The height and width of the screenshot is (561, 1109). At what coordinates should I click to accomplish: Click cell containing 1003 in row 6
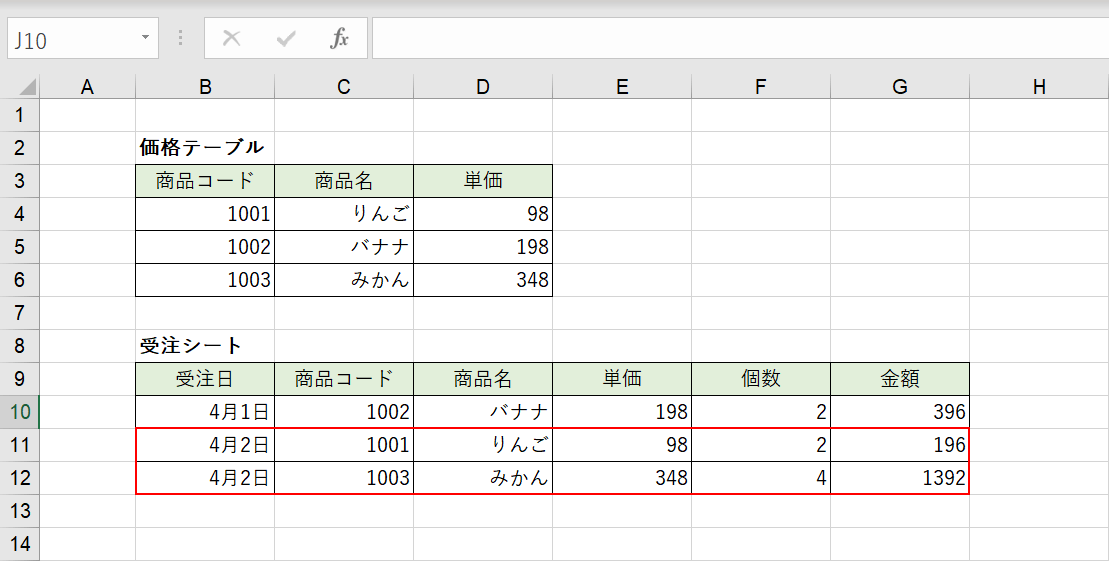pyautogui.click(x=205, y=279)
